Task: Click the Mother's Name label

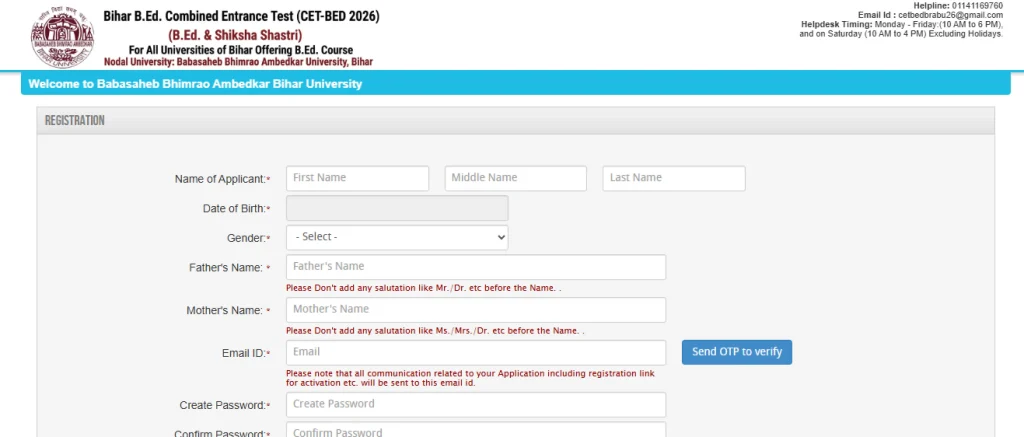Action: pos(228,311)
